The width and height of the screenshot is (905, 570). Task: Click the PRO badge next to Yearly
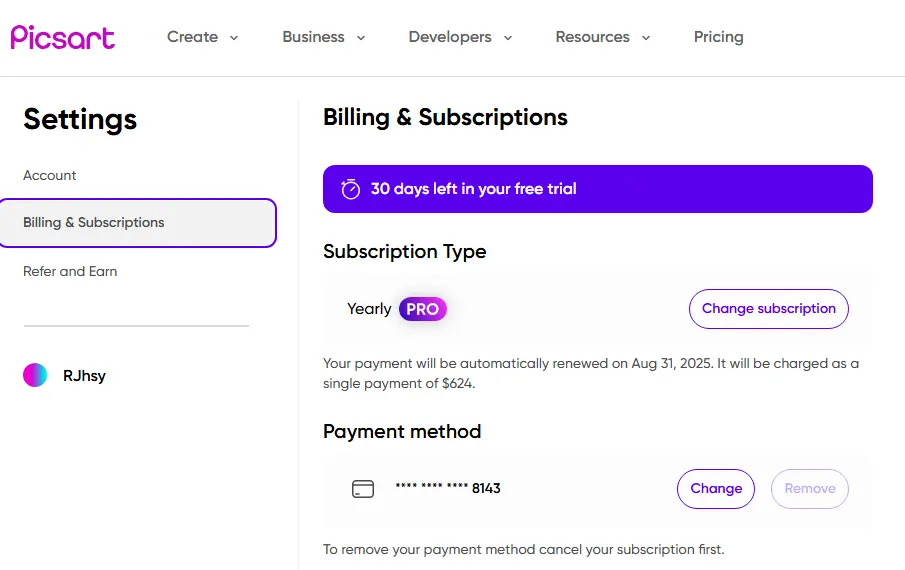coord(422,309)
